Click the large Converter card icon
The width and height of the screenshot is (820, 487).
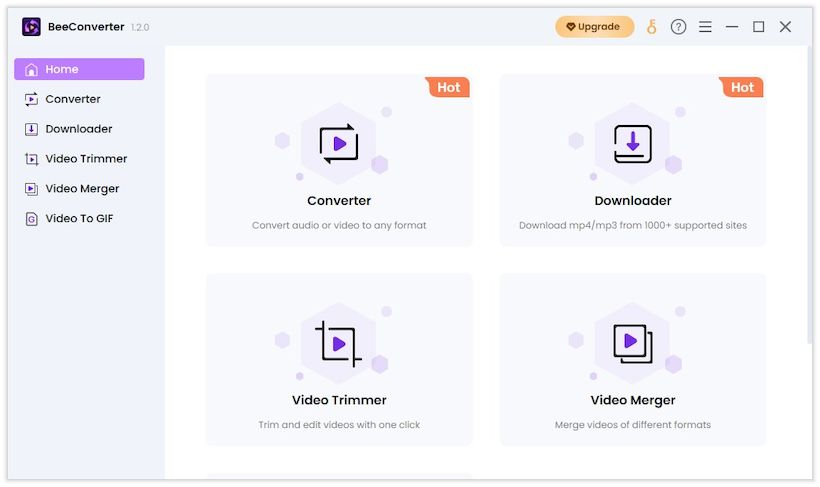[339, 143]
